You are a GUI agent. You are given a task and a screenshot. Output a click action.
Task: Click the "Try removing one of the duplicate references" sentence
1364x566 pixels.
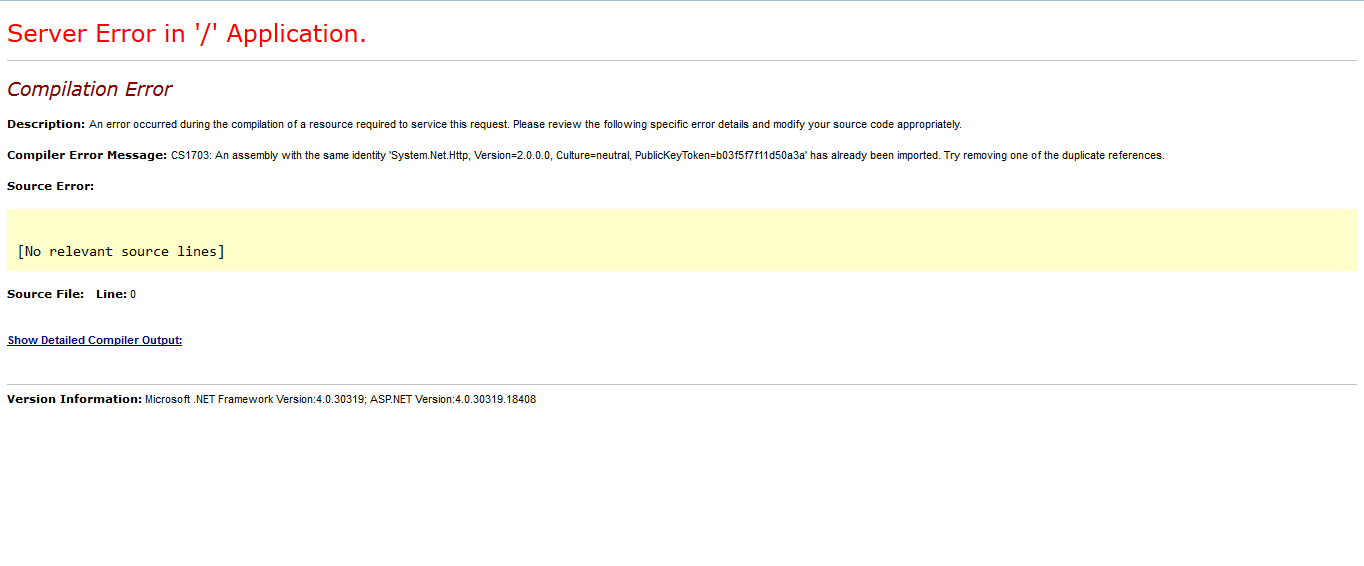point(1054,155)
